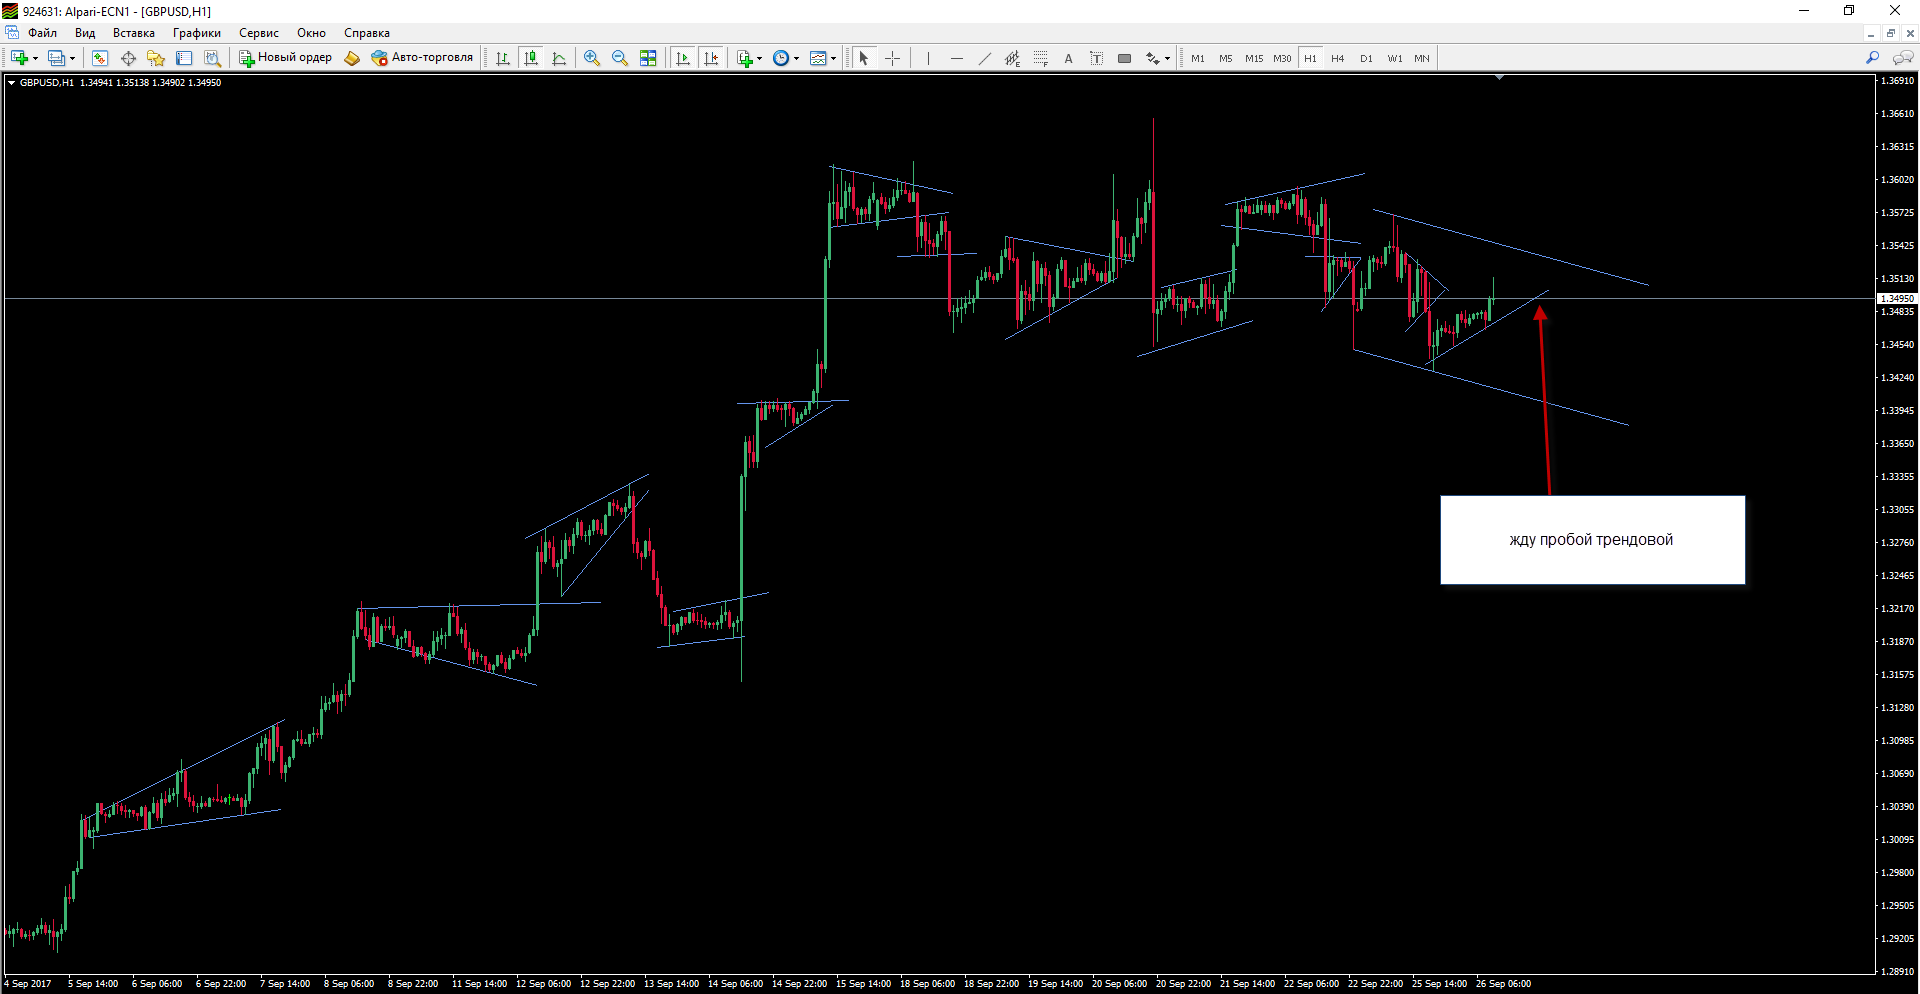The image size is (1920, 994).
Task: Select the horizontal line tool
Action: (956, 58)
